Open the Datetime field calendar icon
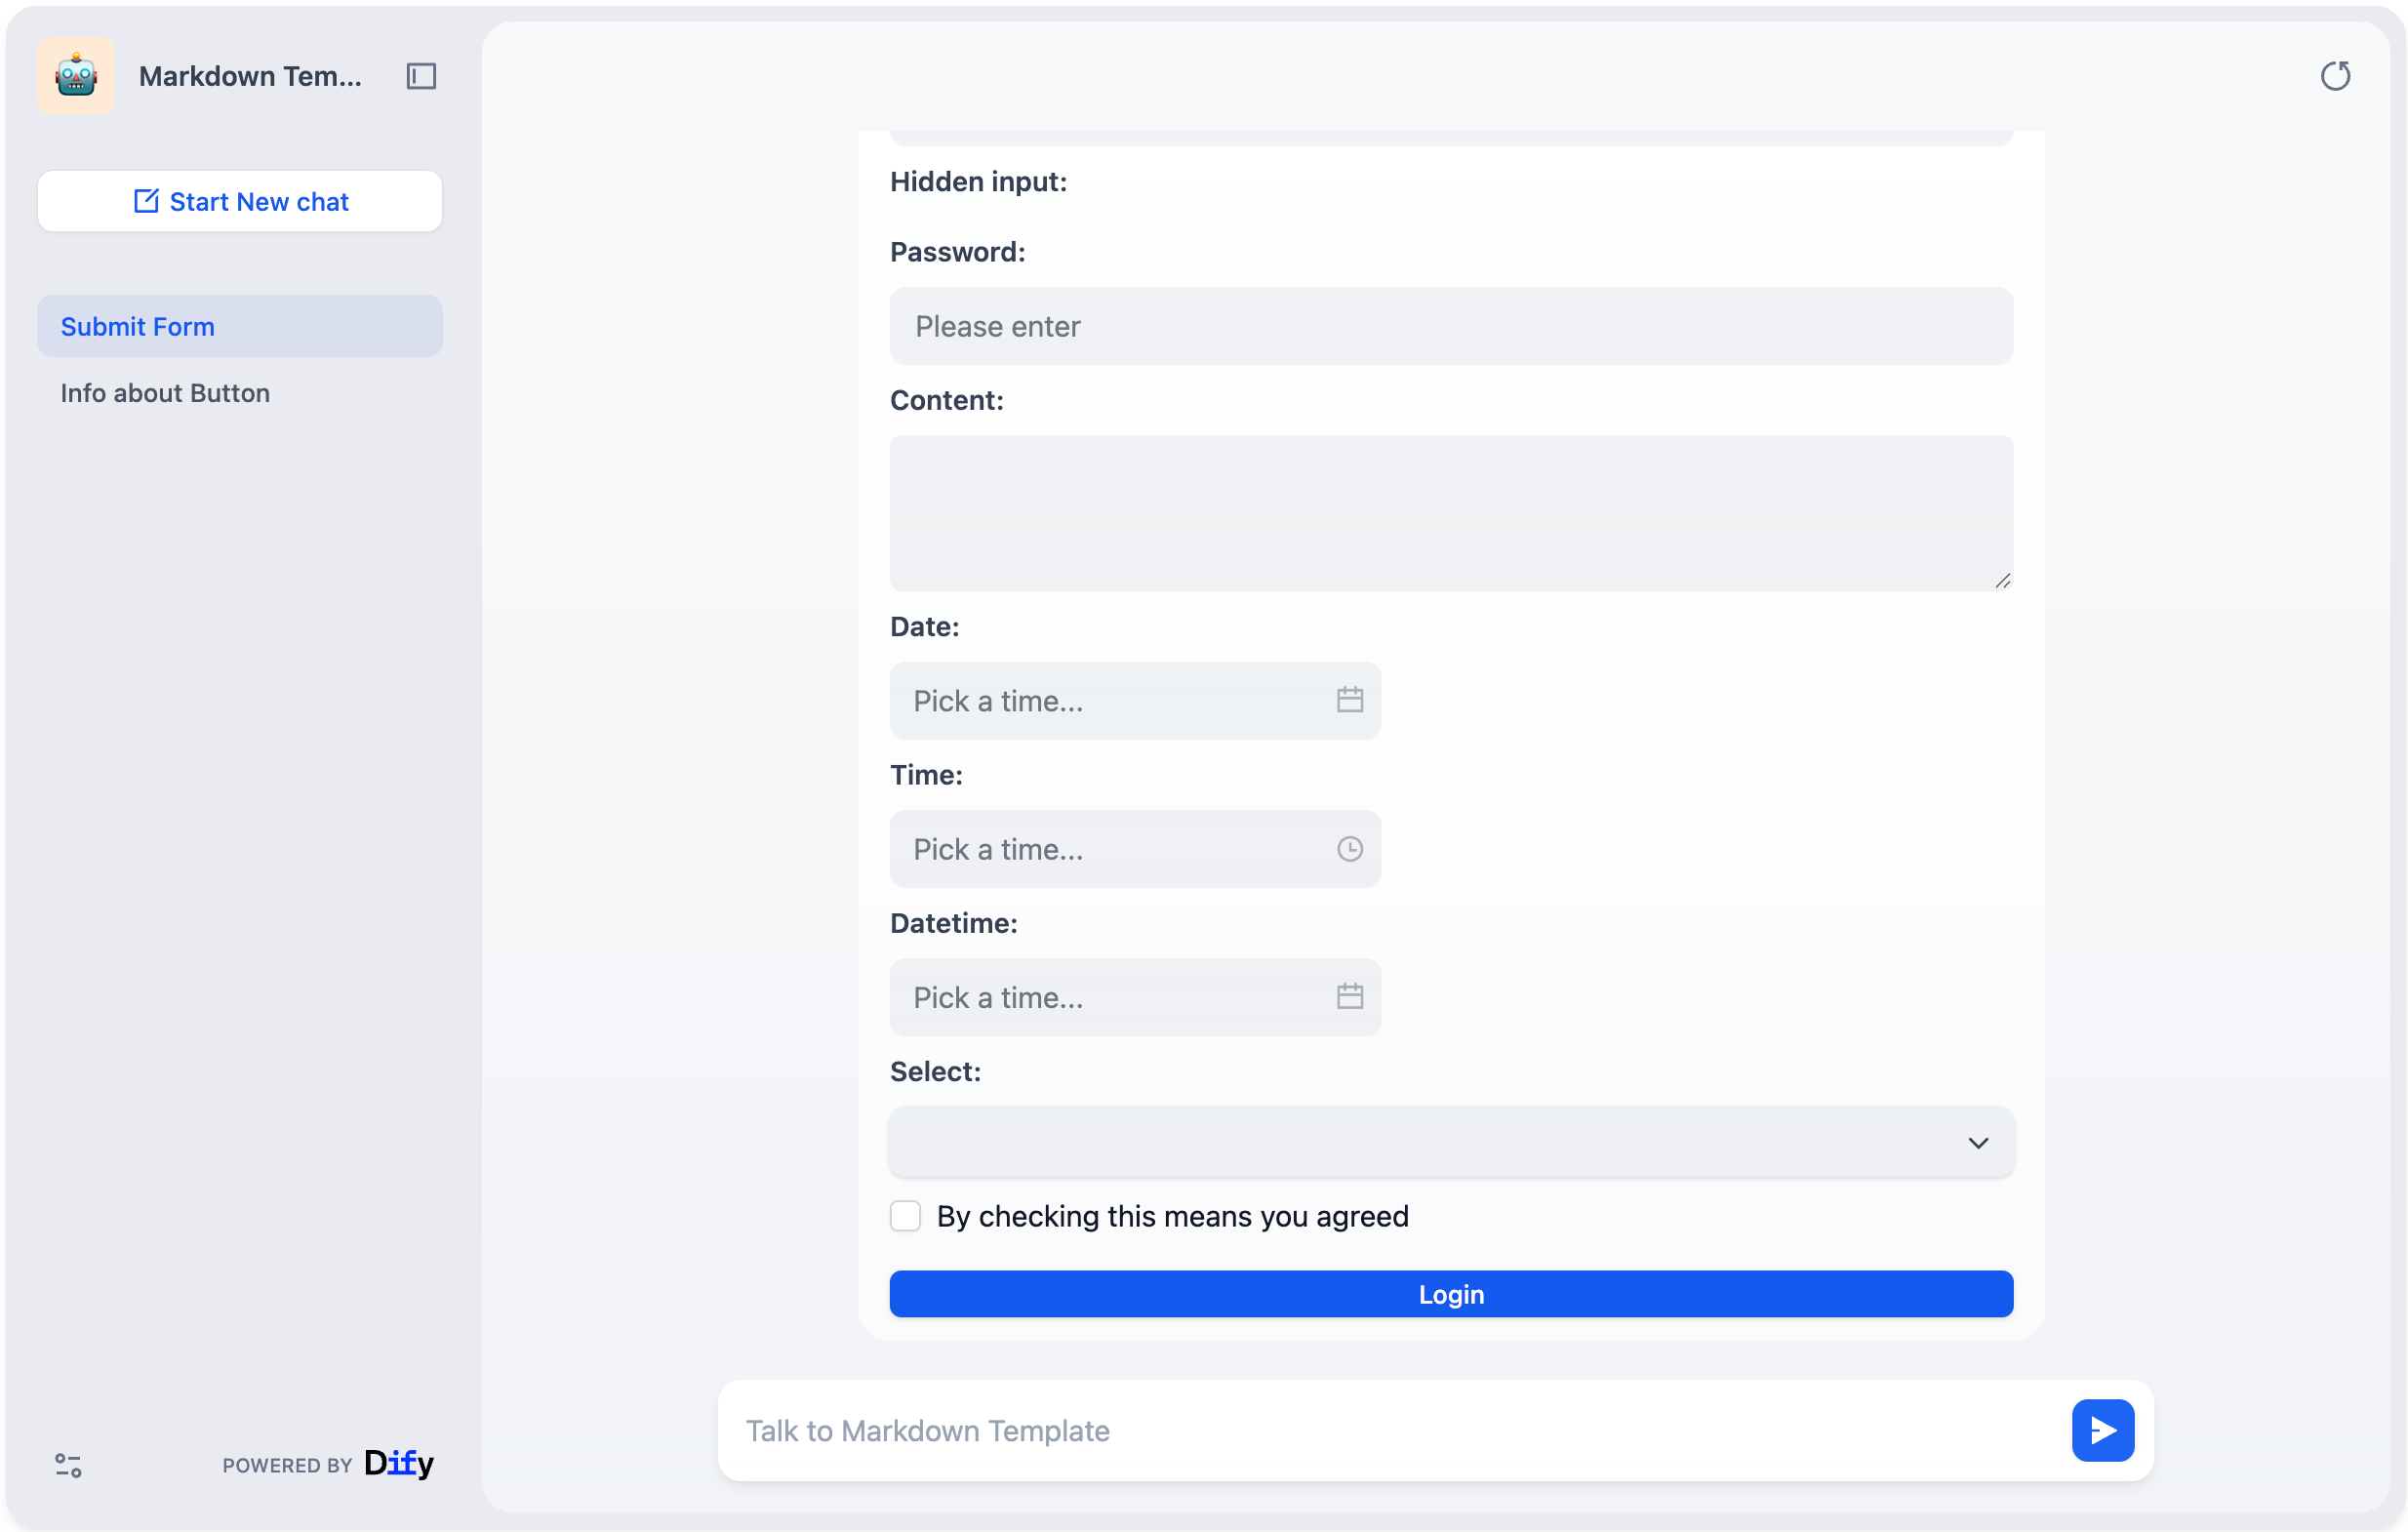This screenshot has height=1532, width=2408. [x=1349, y=997]
